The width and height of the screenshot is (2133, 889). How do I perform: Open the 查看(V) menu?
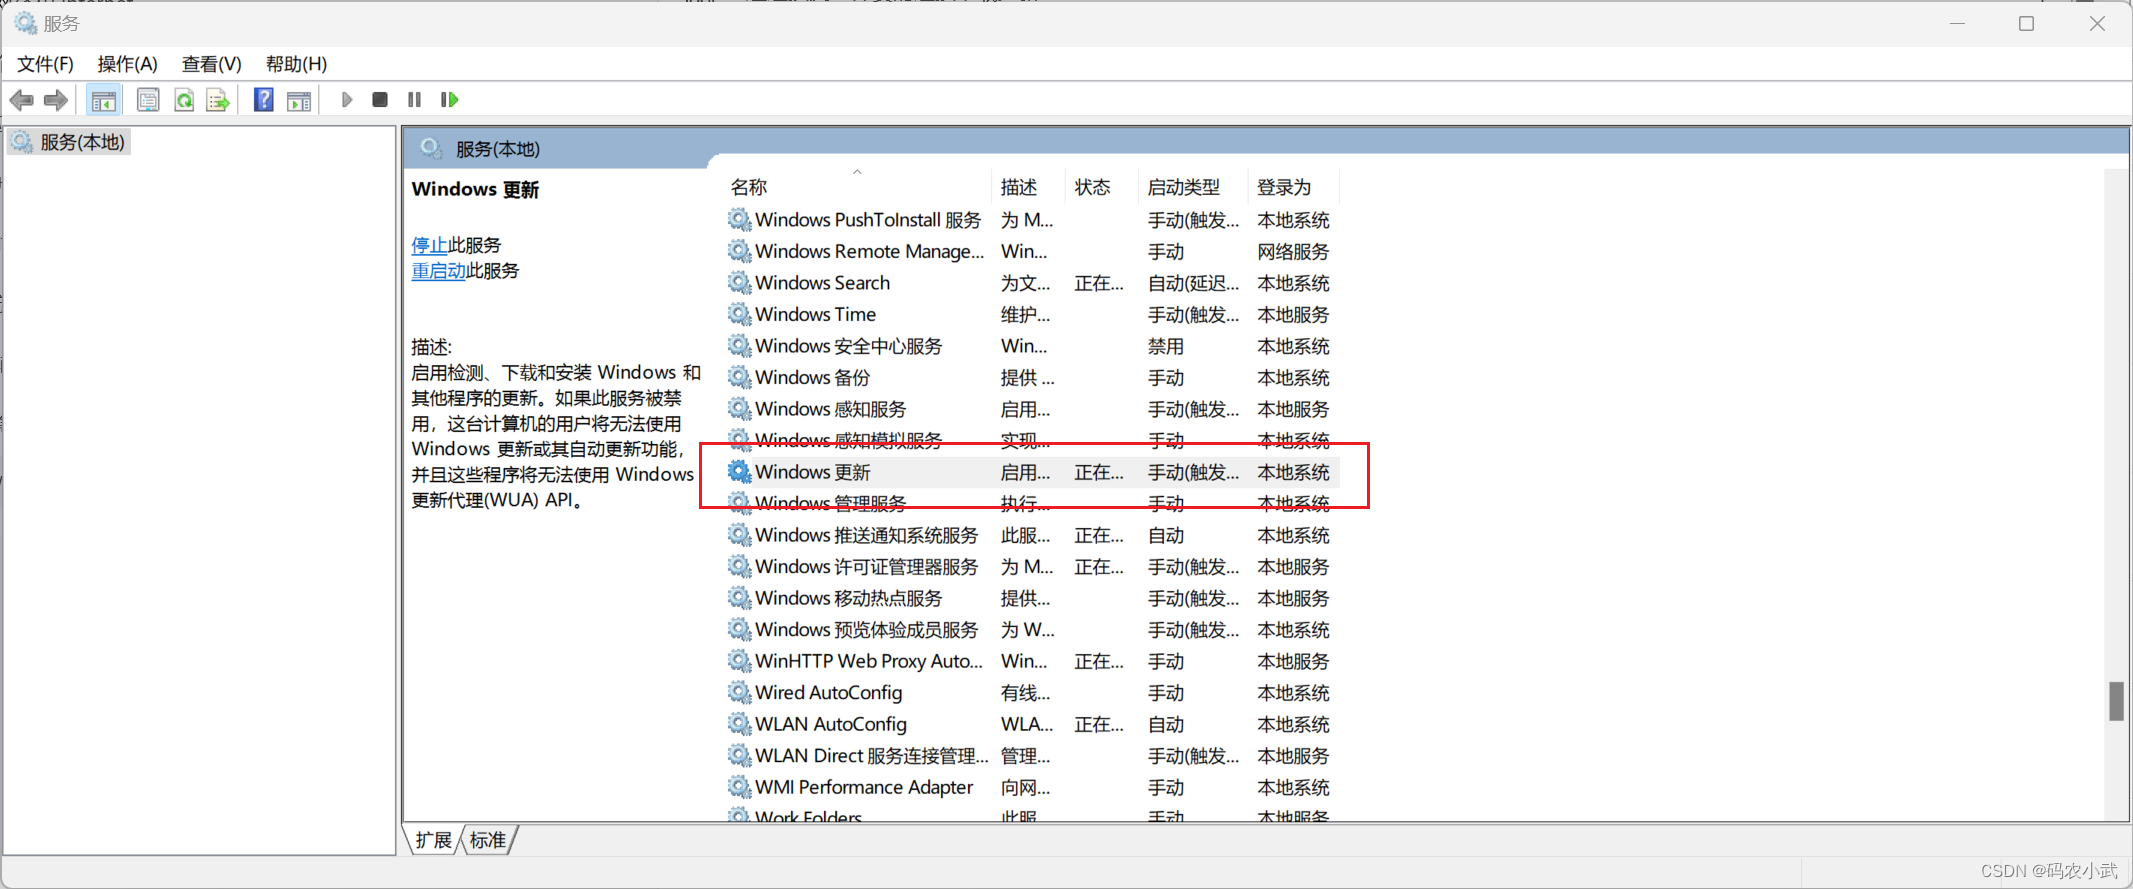click(x=211, y=64)
